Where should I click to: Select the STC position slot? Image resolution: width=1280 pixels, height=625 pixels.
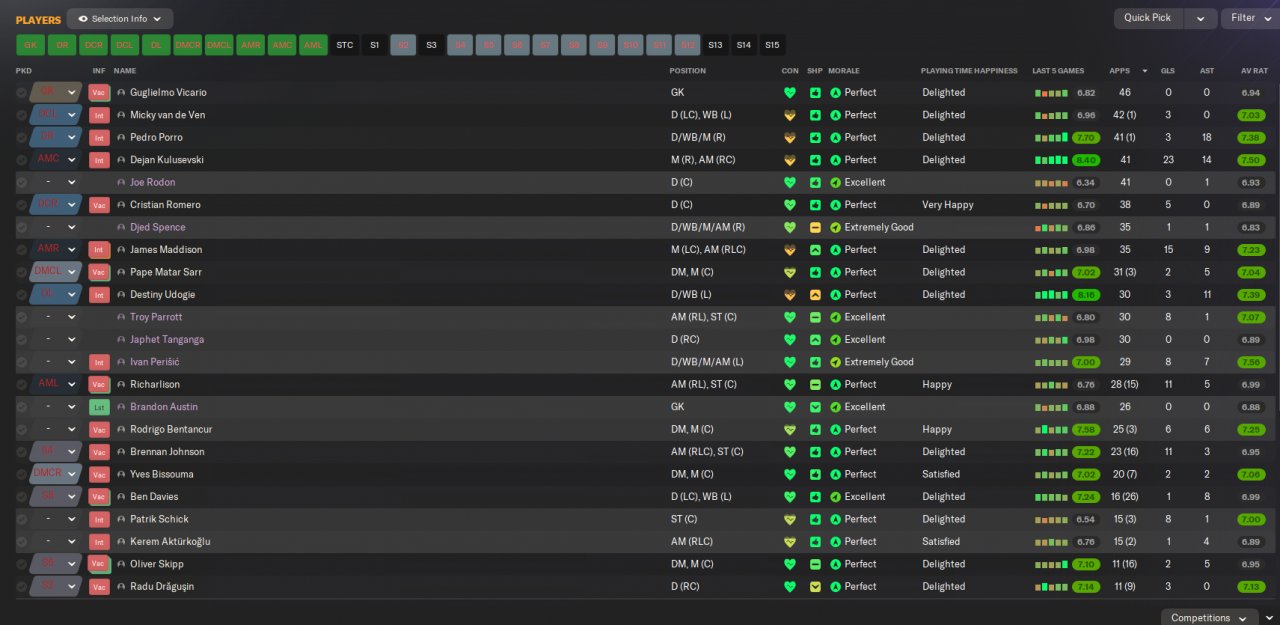click(345, 45)
